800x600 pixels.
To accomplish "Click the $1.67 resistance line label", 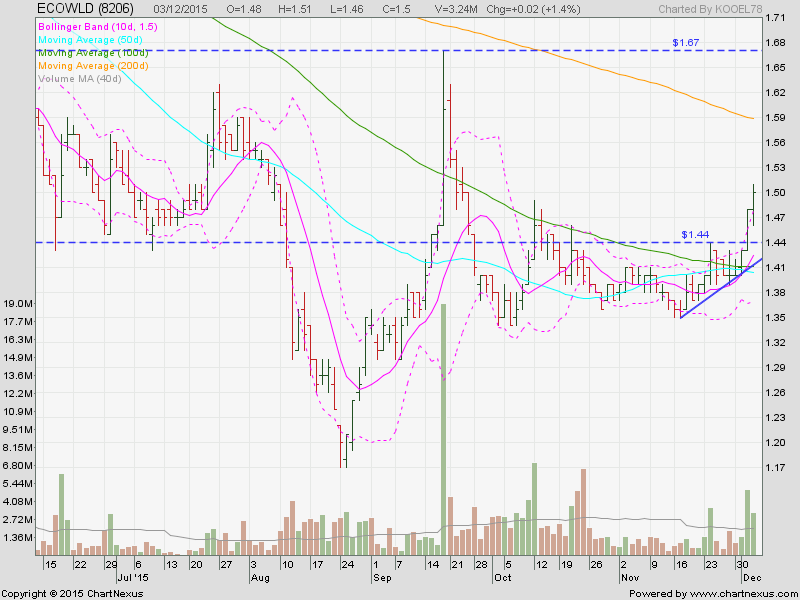I will coord(685,43).
